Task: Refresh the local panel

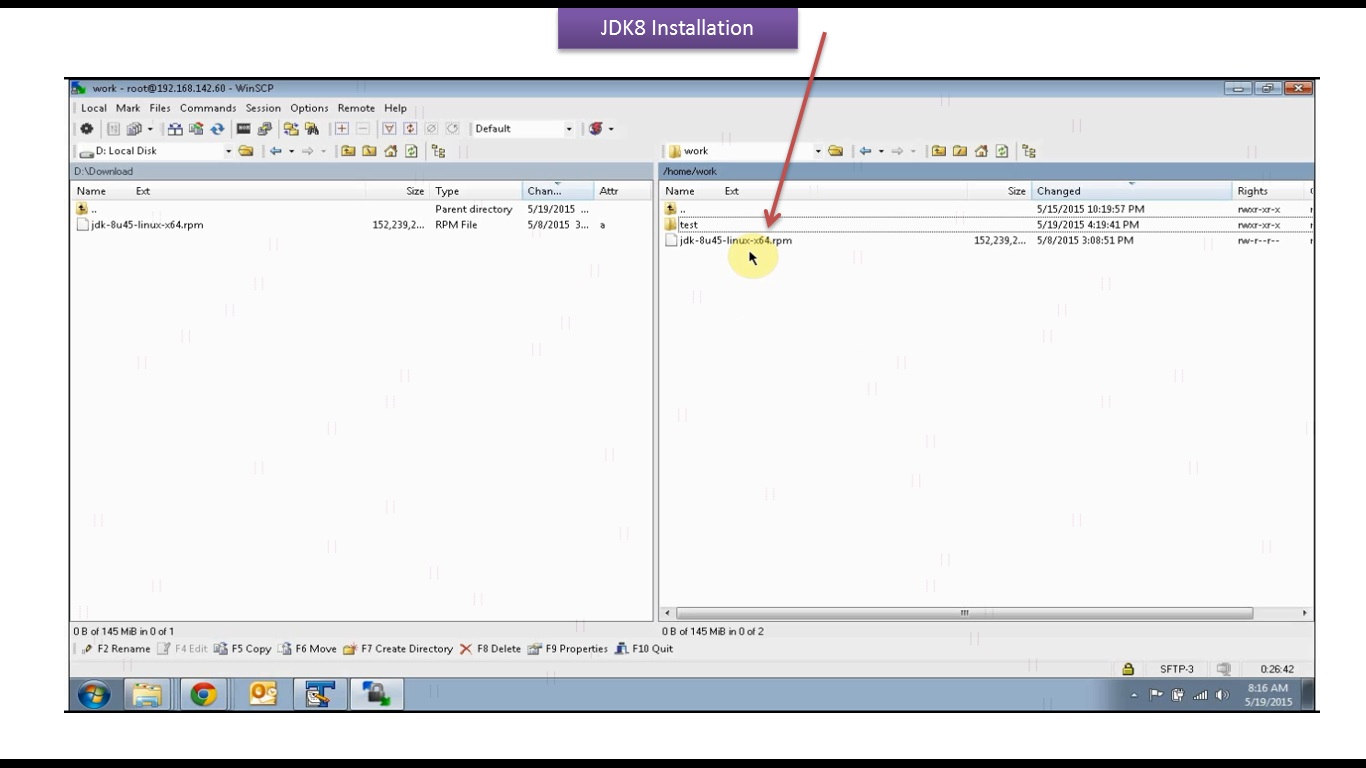Action: tap(411, 151)
